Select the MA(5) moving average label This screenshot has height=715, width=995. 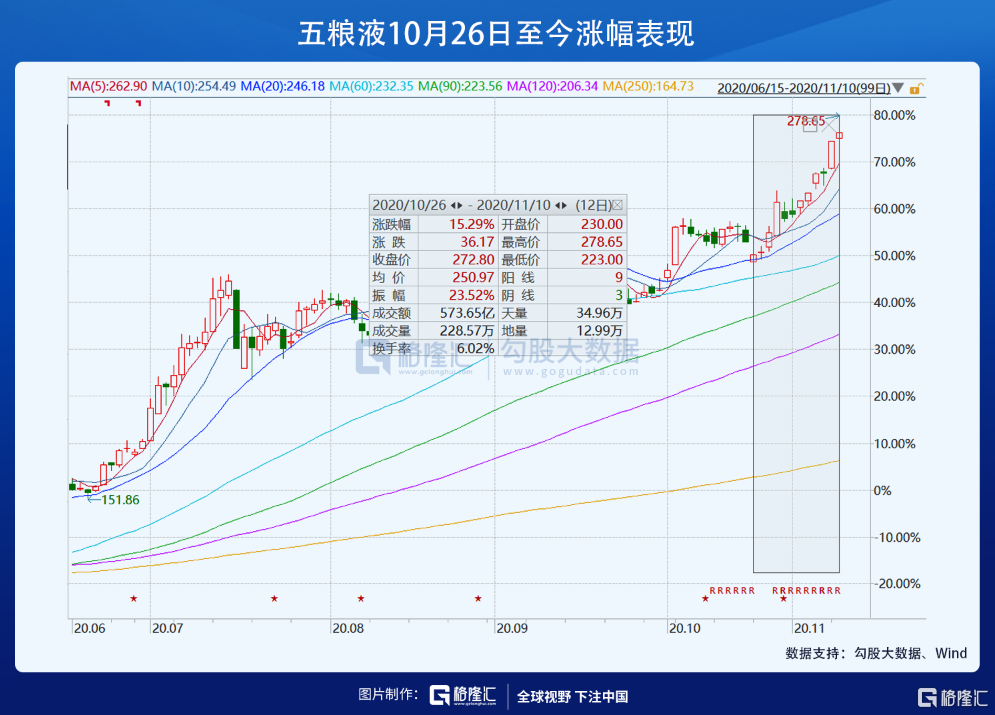[x=108, y=87]
